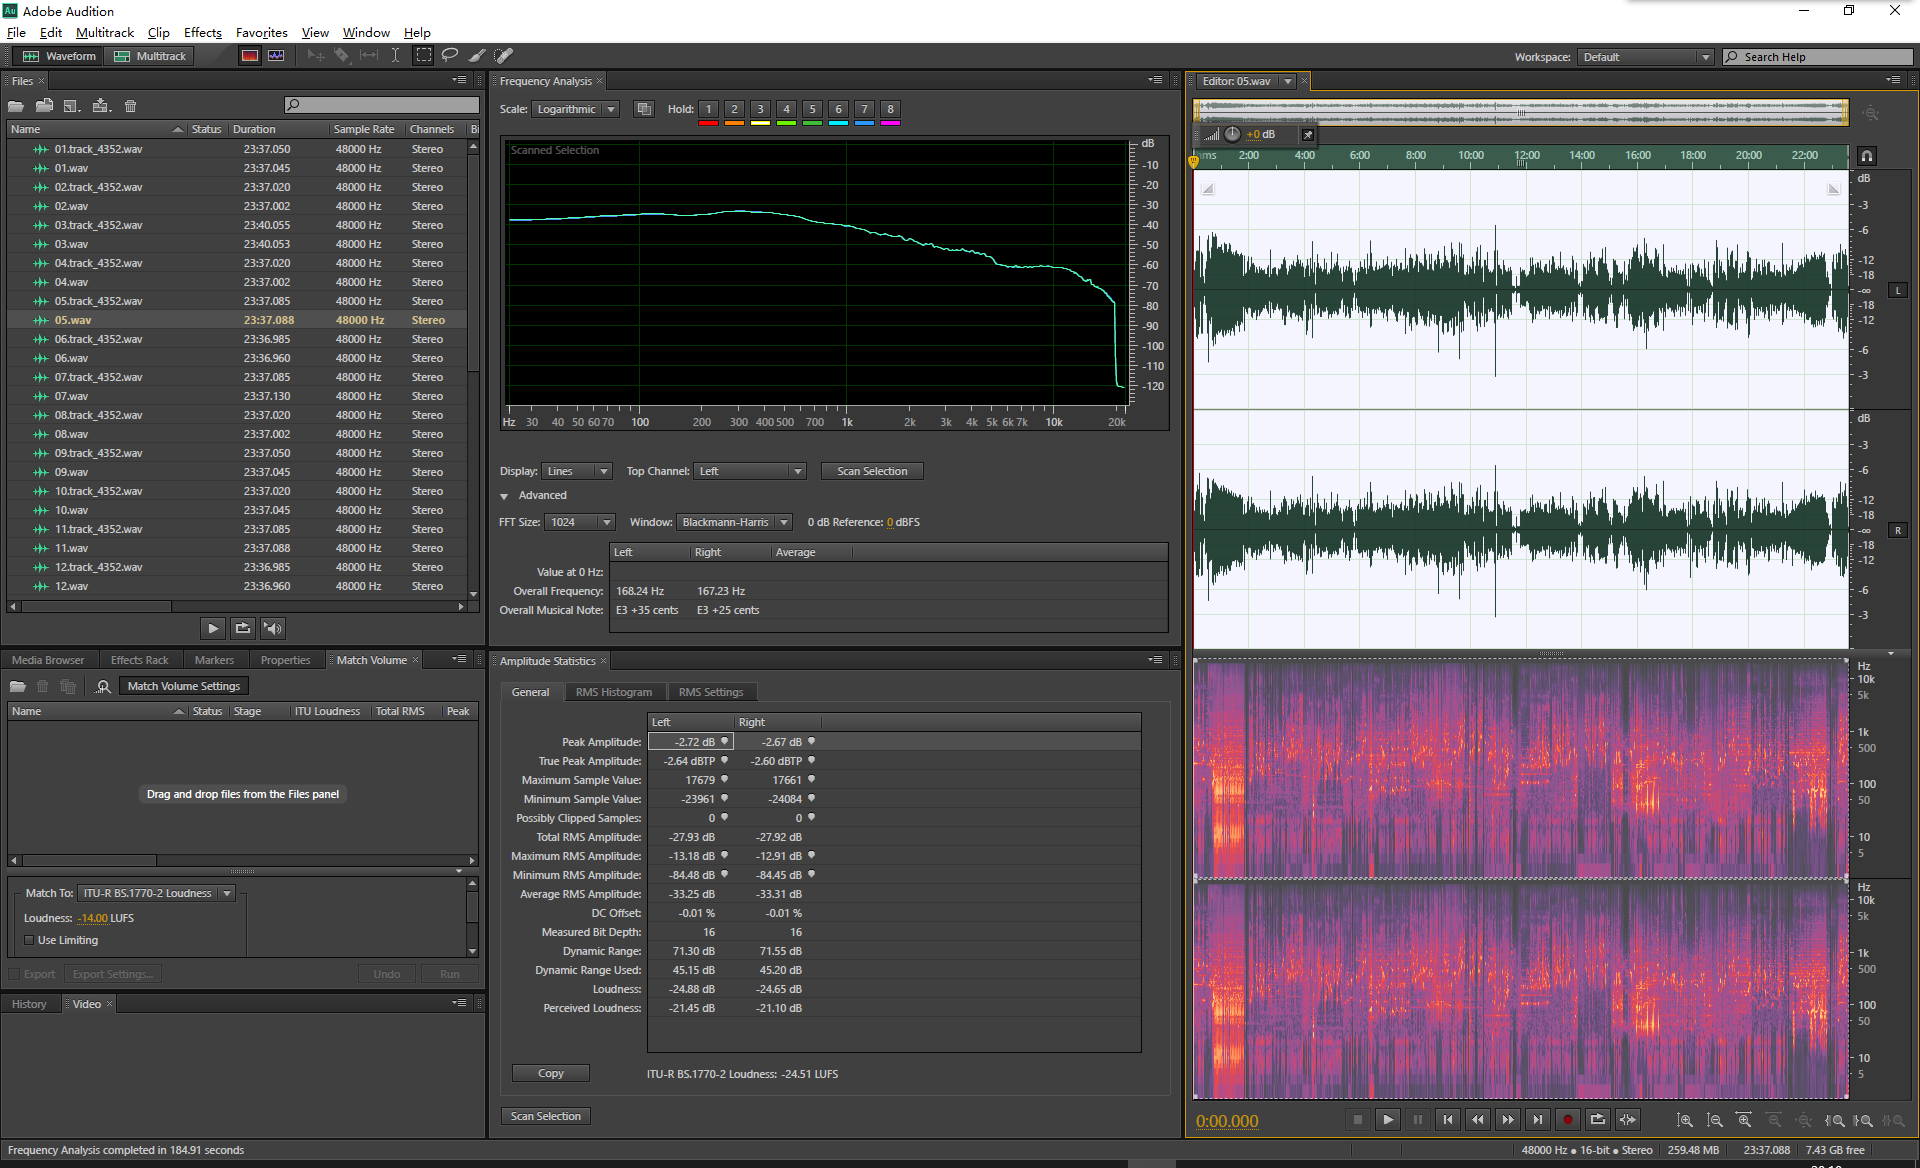1920x1168 pixels.
Task: Click Skip Selection transport button
Action: pyautogui.click(x=1628, y=1120)
